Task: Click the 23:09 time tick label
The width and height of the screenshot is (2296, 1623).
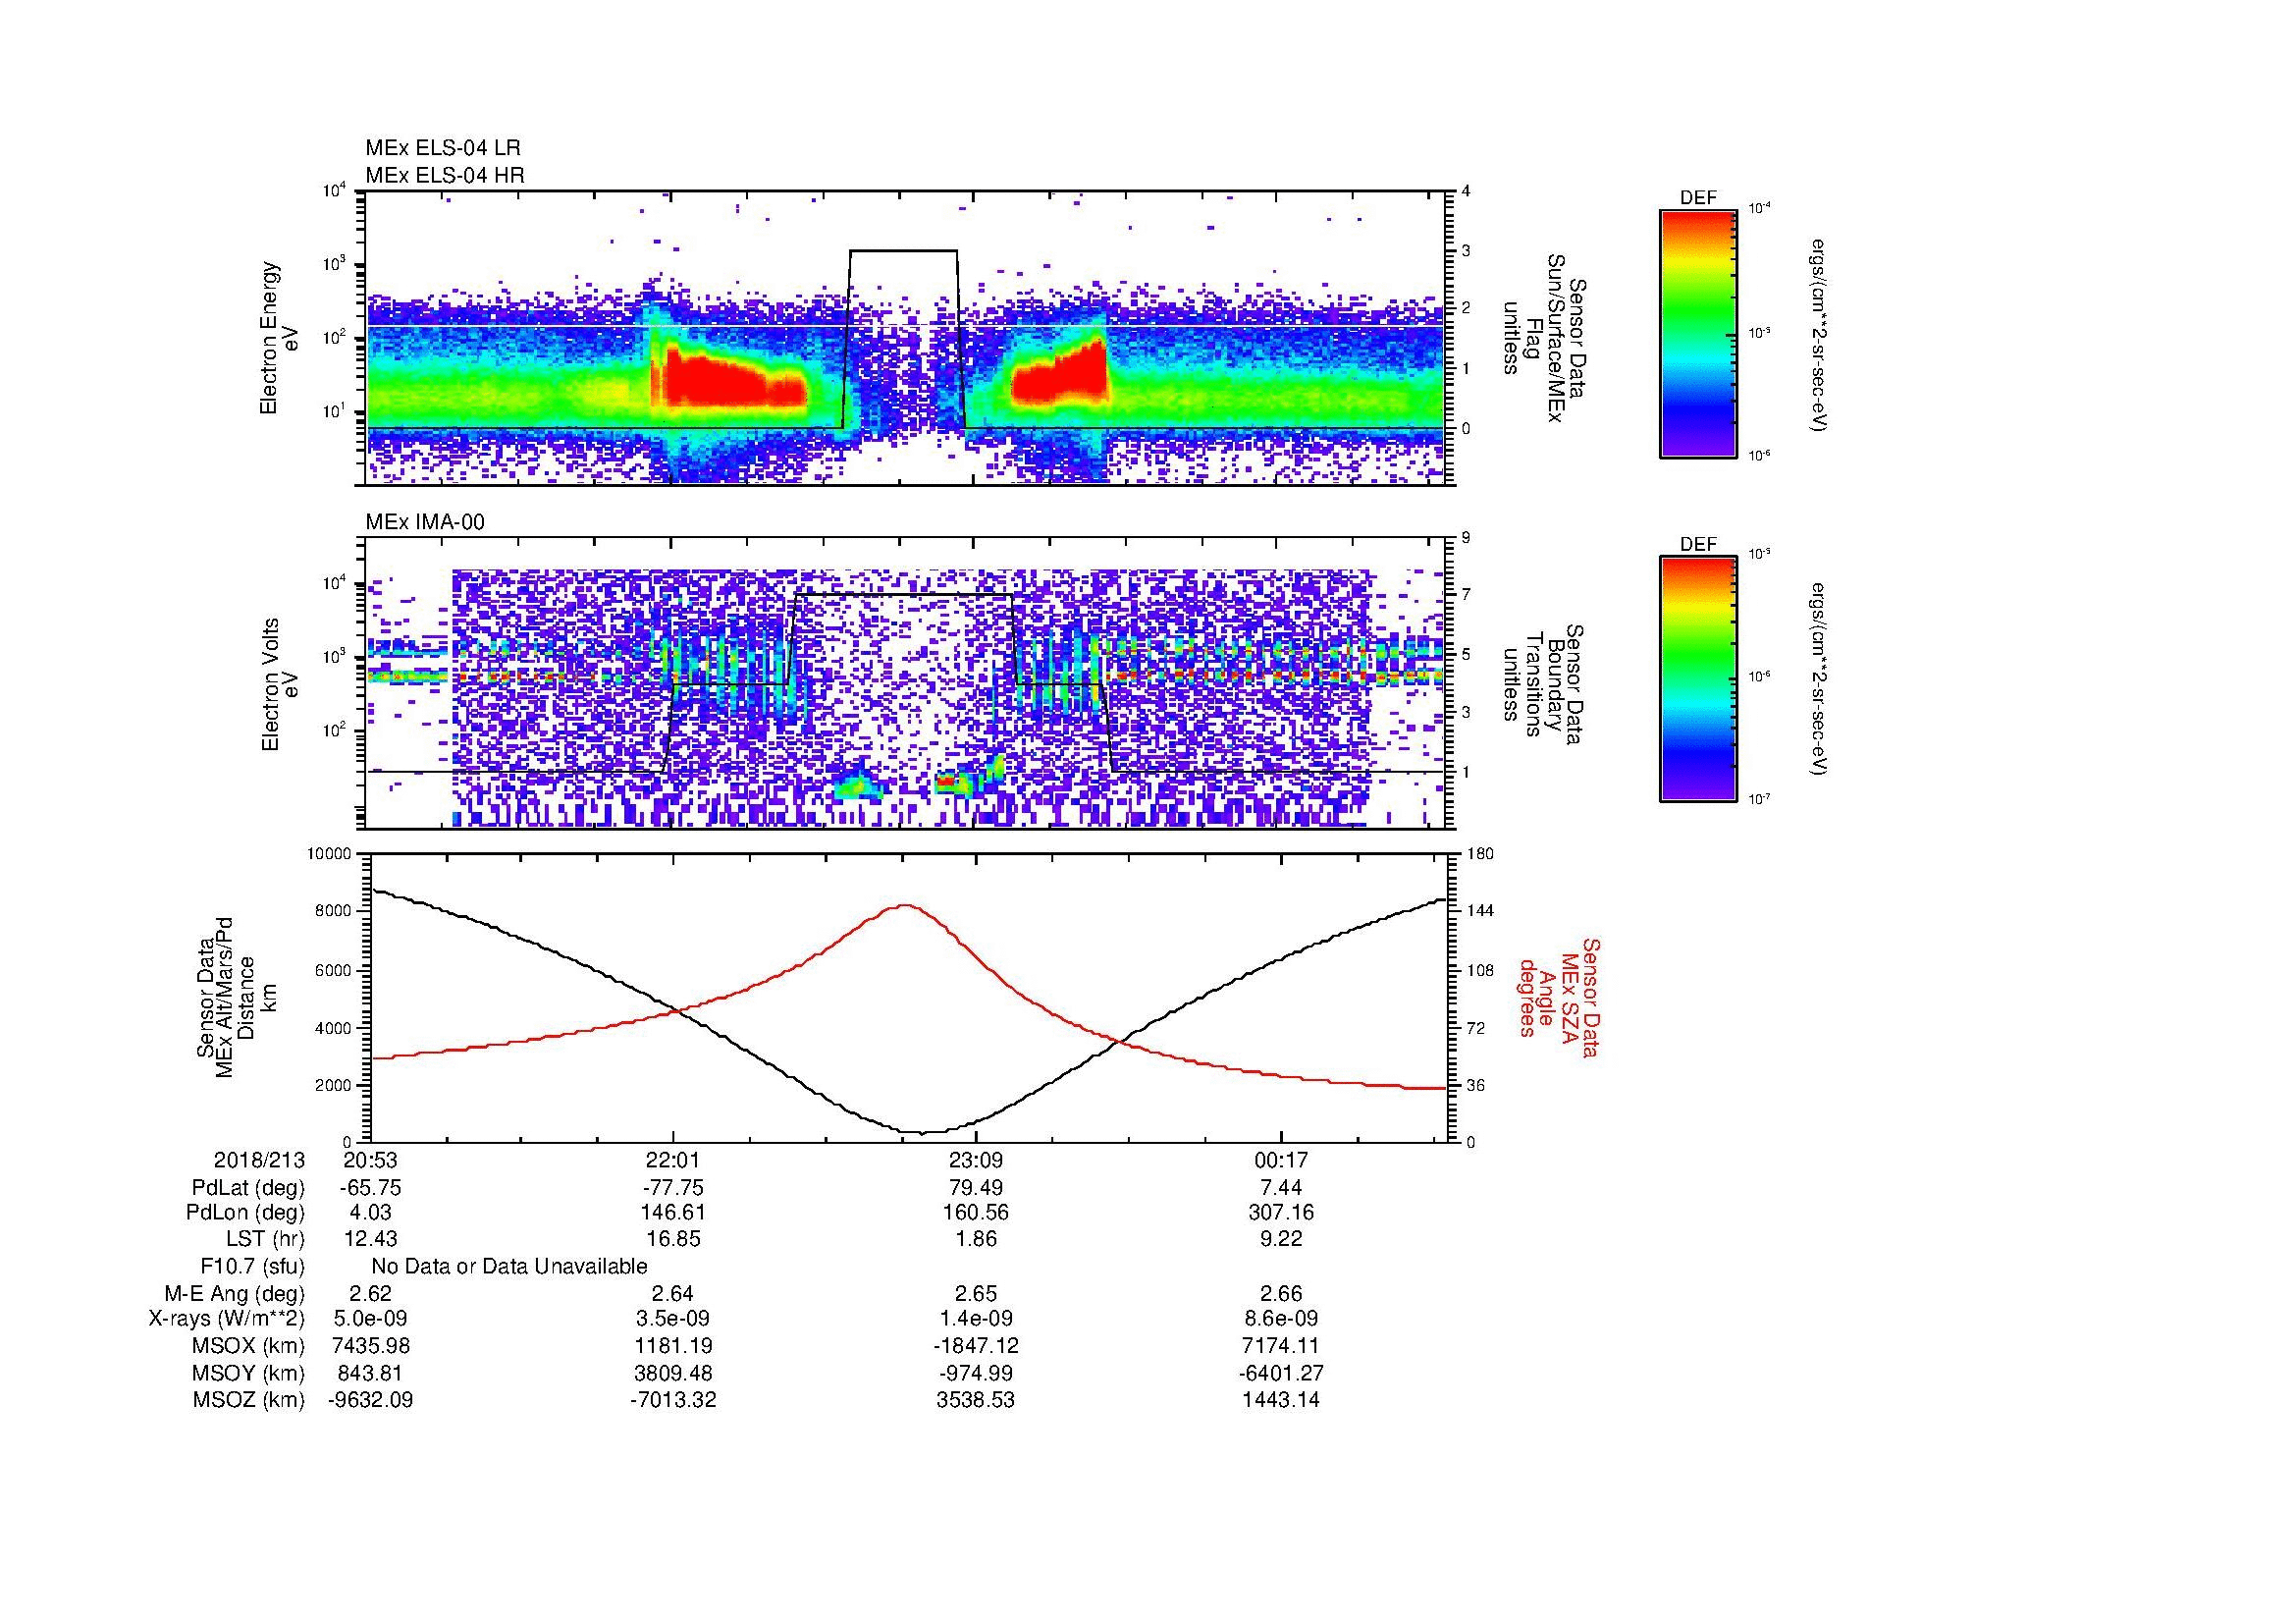Action: (x=976, y=1160)
